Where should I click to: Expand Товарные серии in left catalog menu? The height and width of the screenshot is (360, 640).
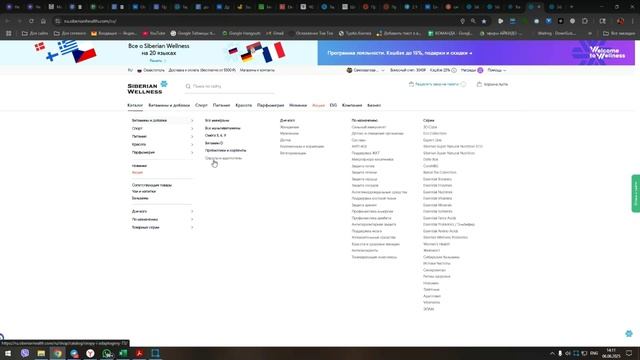pos(162,227)
